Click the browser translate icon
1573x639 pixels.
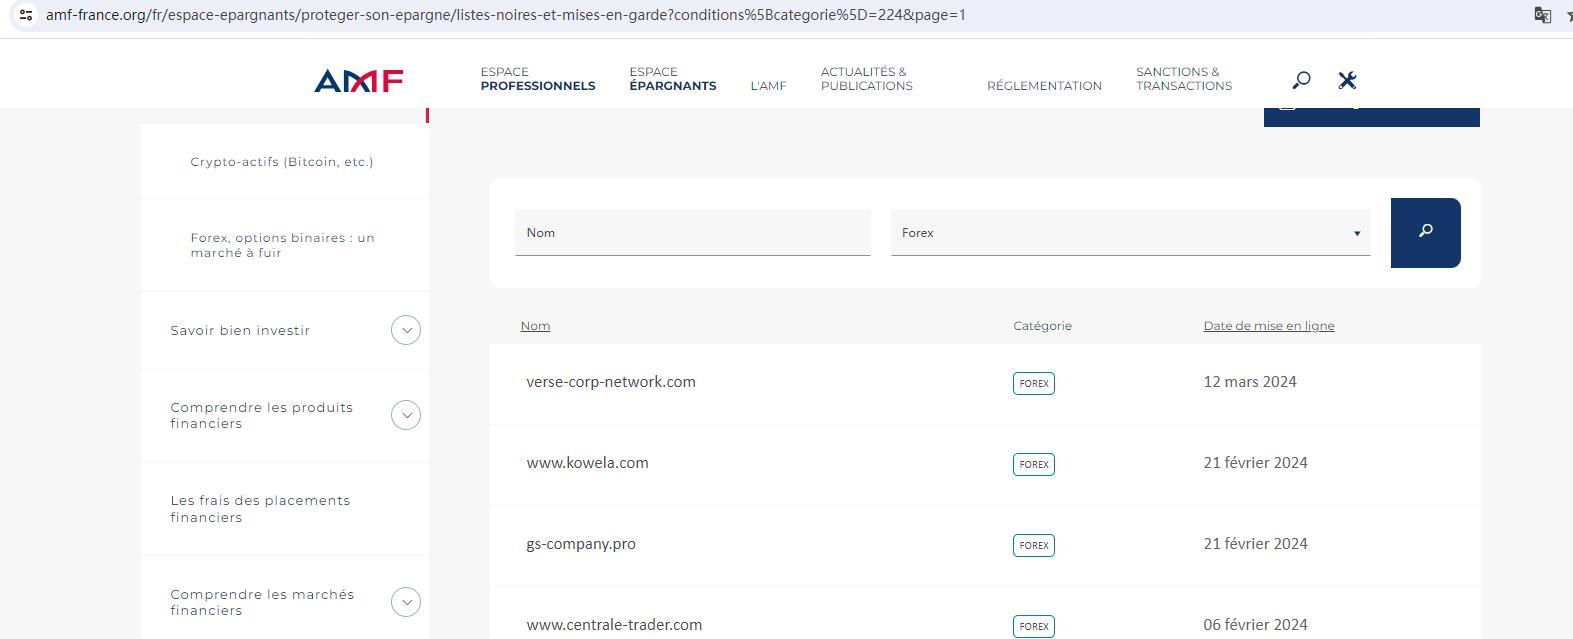[x=1542, y=15]
